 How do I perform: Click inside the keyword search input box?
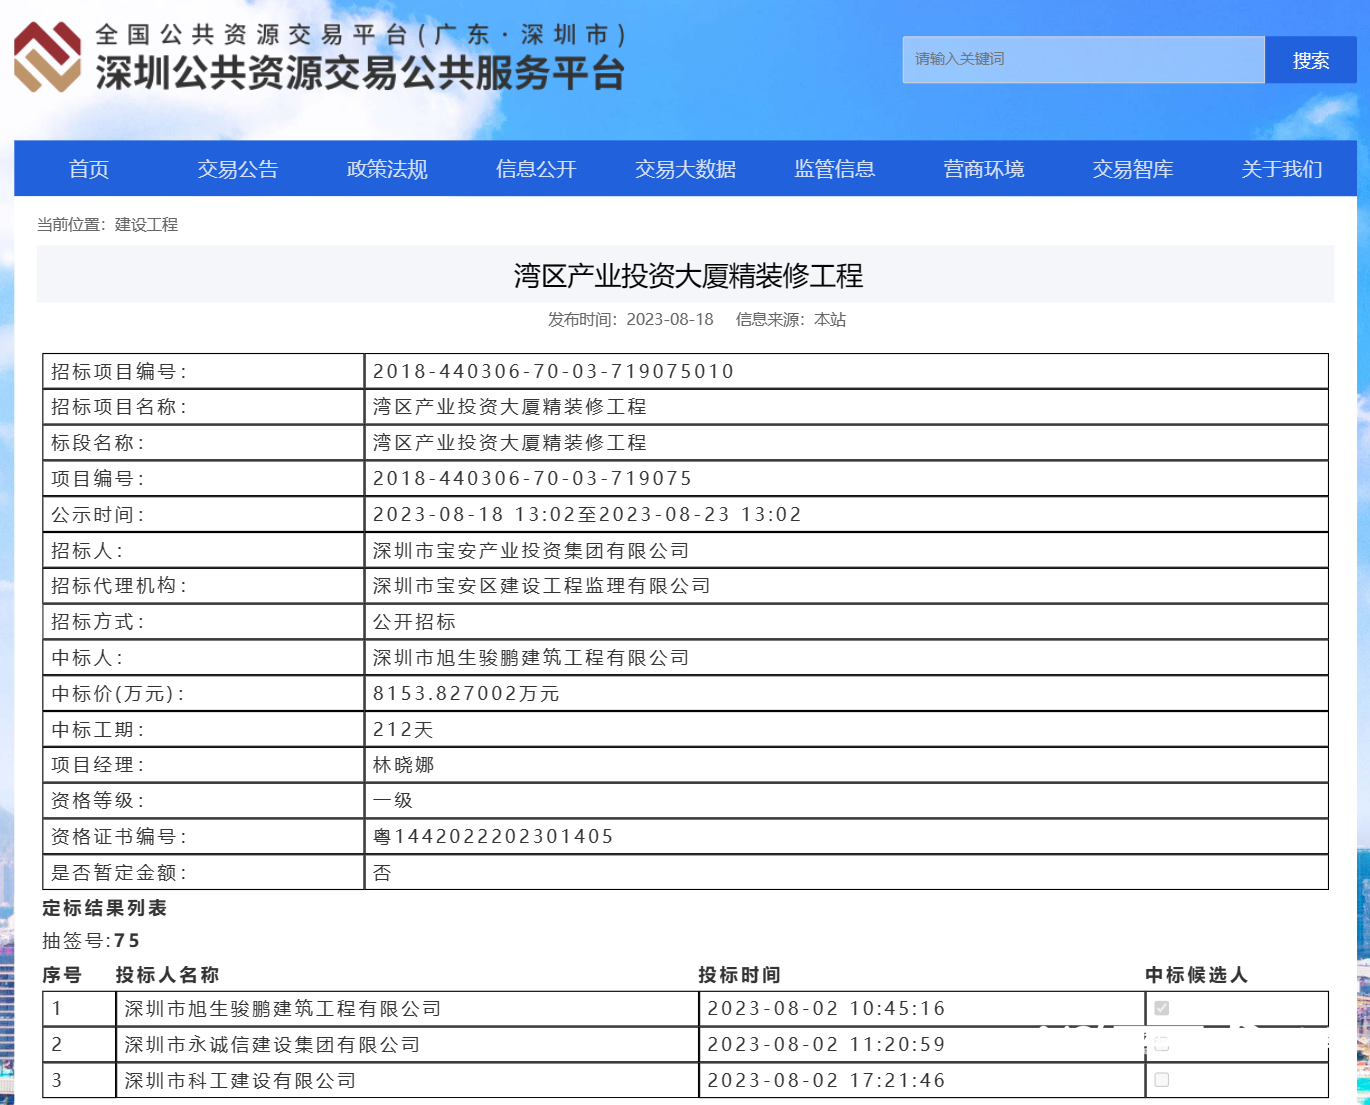1083,59
